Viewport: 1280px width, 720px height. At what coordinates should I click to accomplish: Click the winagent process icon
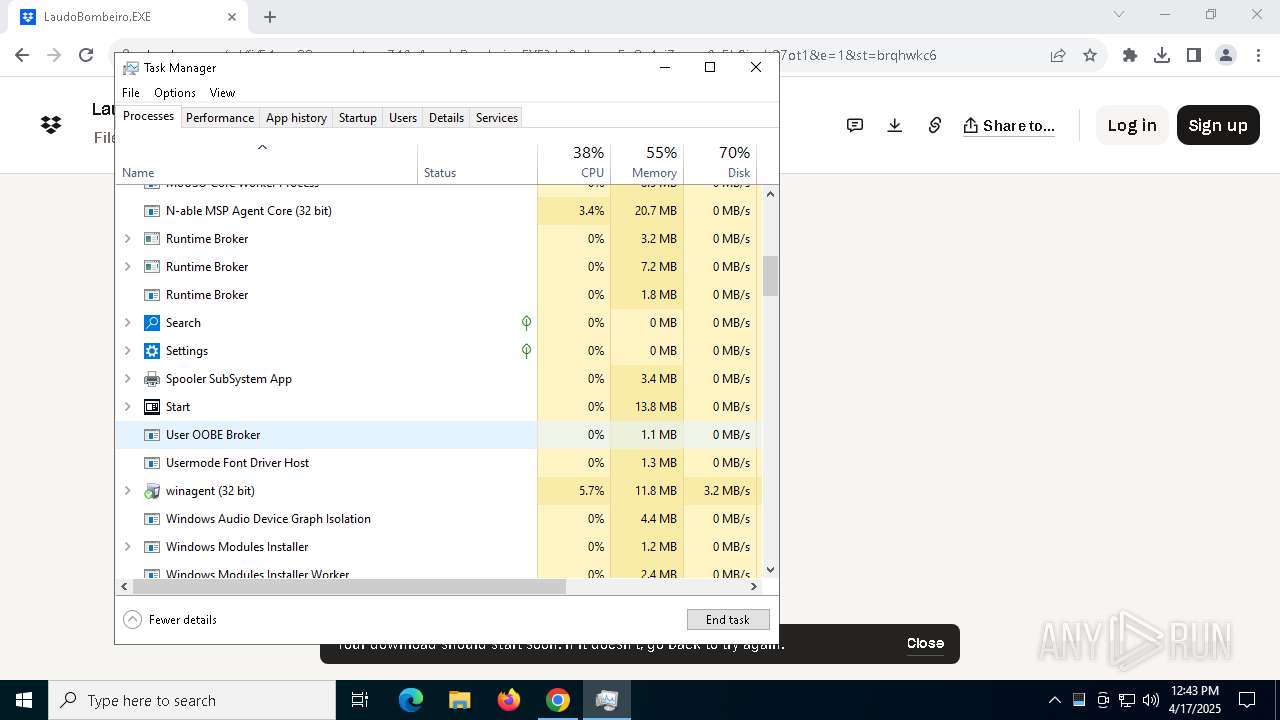point(152,491)
